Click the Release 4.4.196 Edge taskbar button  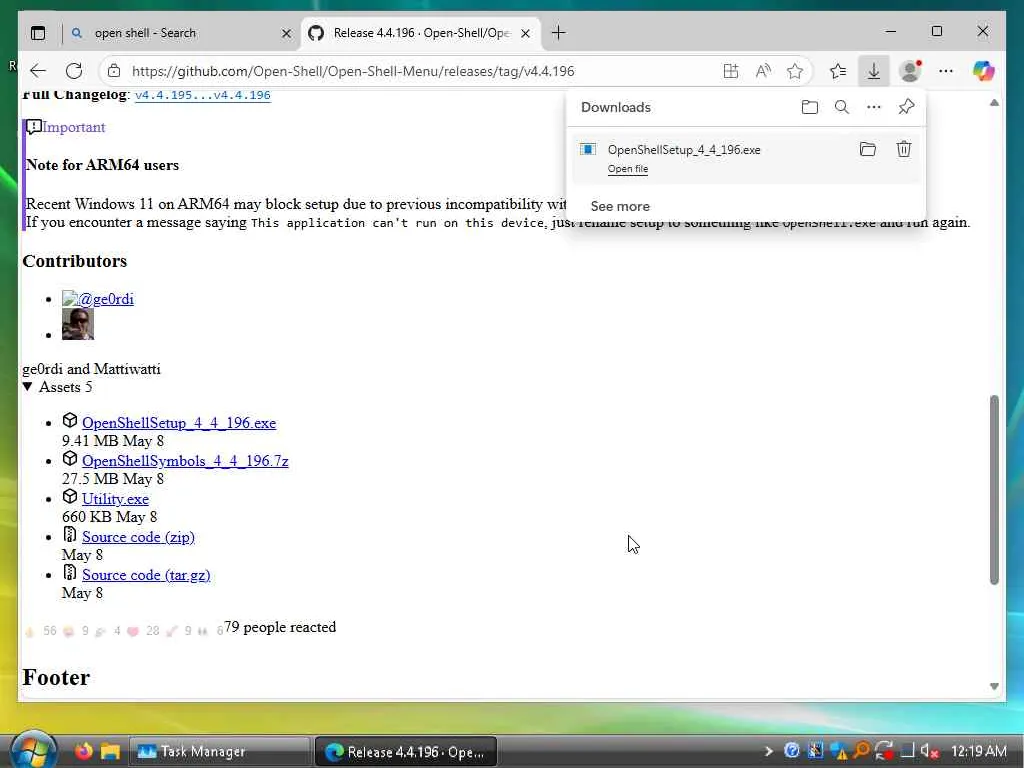pyautogui.click(x=406, y=752)
